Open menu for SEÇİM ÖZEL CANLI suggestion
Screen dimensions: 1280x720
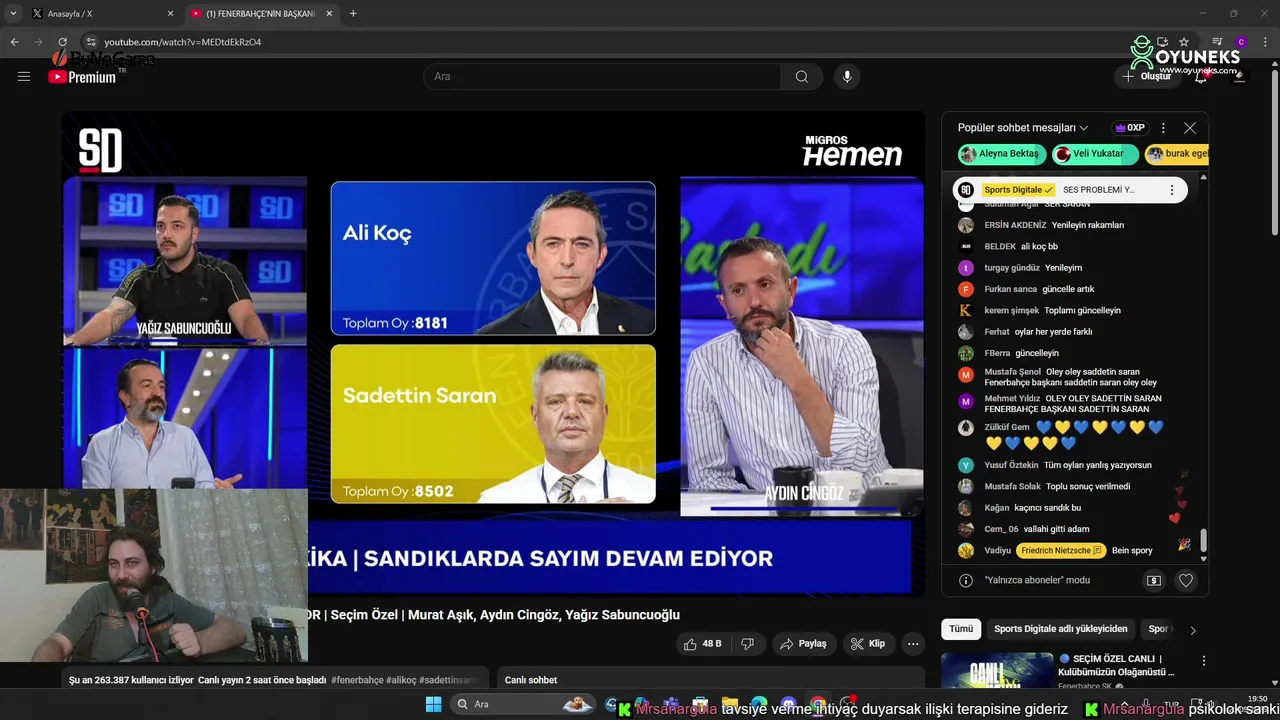click(x=1204, y=661)
